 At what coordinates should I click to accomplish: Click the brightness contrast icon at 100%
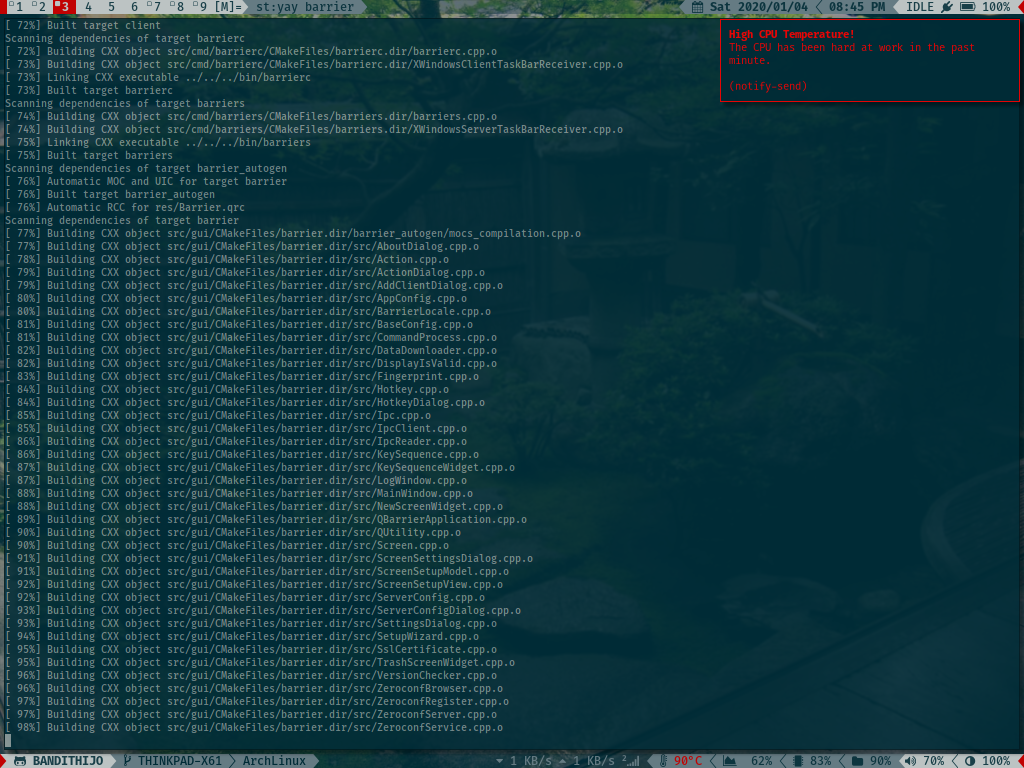pos(969,761)
